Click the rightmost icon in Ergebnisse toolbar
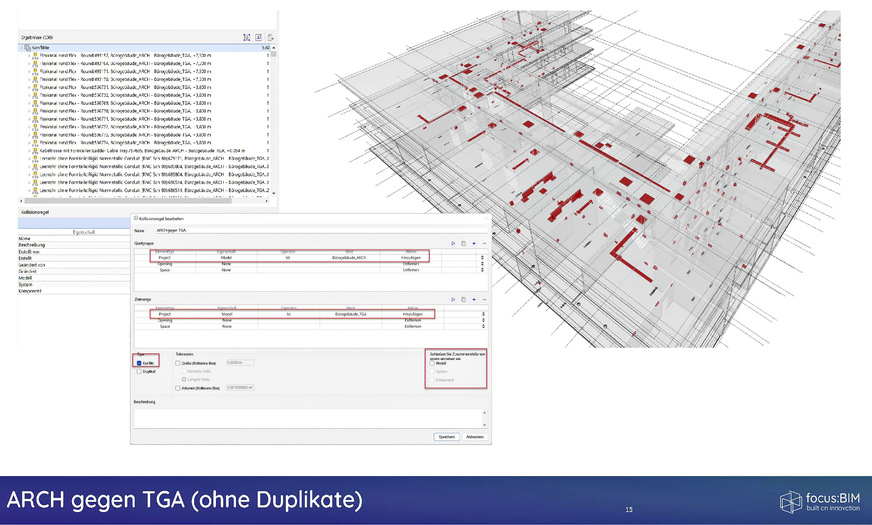Image resolution: width=872 pixels, height=525 pixels. (270, 36)
